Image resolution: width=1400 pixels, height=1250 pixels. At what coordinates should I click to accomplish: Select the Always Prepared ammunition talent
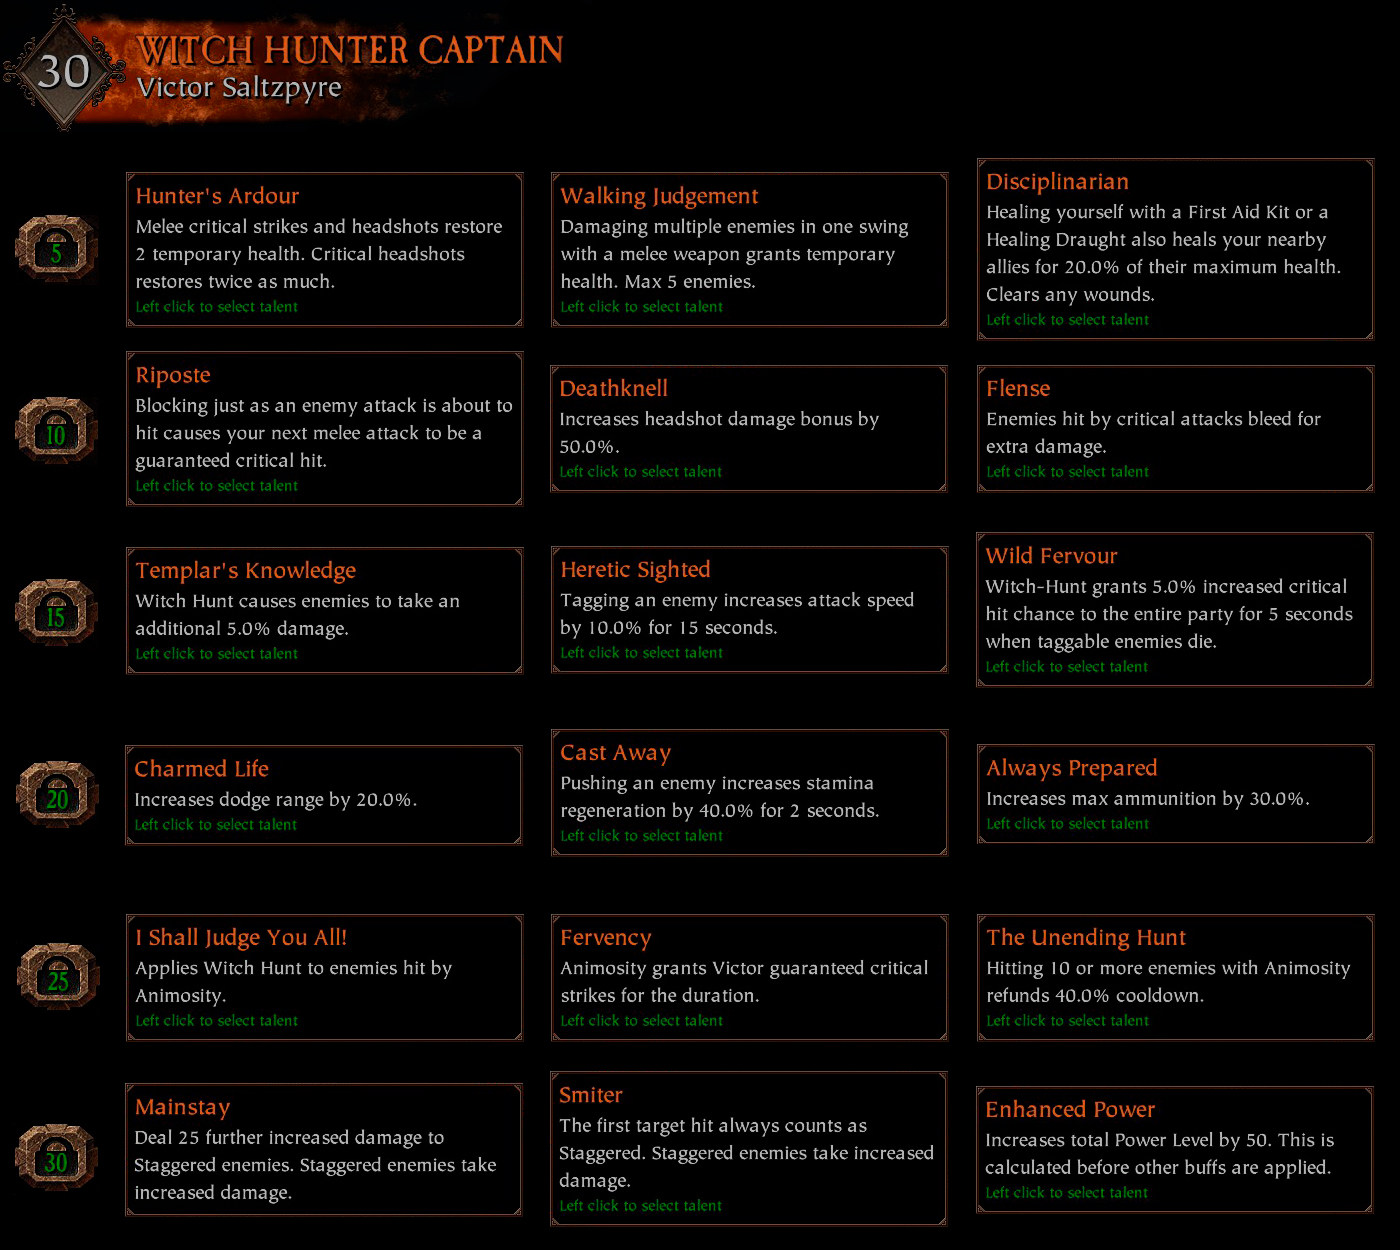(1175, 794)
